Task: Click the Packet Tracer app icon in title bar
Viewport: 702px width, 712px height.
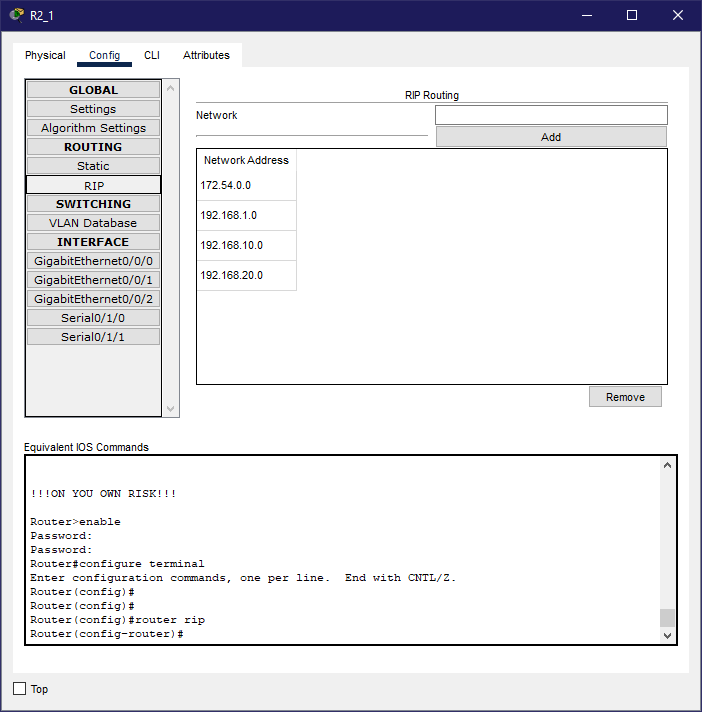Action: [16, 15]
